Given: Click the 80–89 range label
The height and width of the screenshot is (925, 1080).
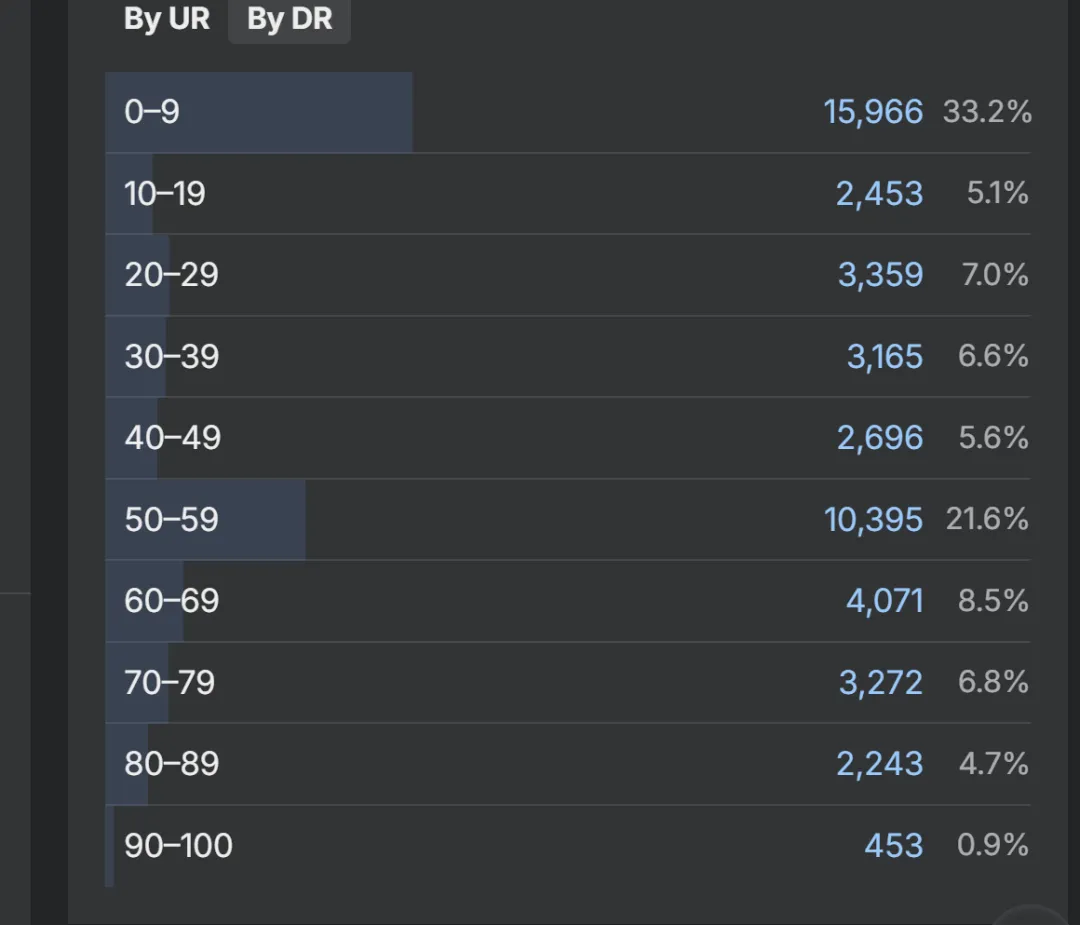Looking at the screenshot, I should coord(171,764).
